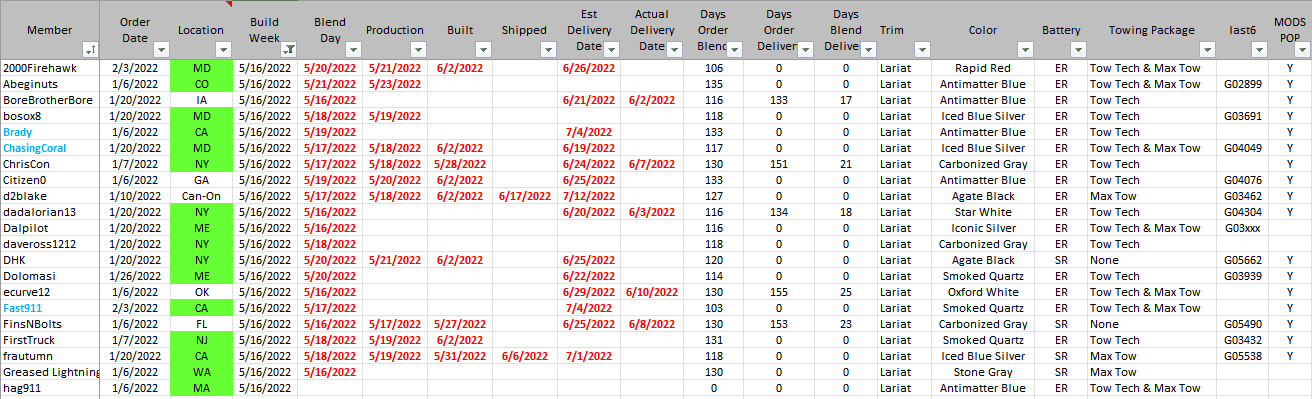
Task: Select the green MD location cell for 2000Firehawk
Action: click(202, 68)
